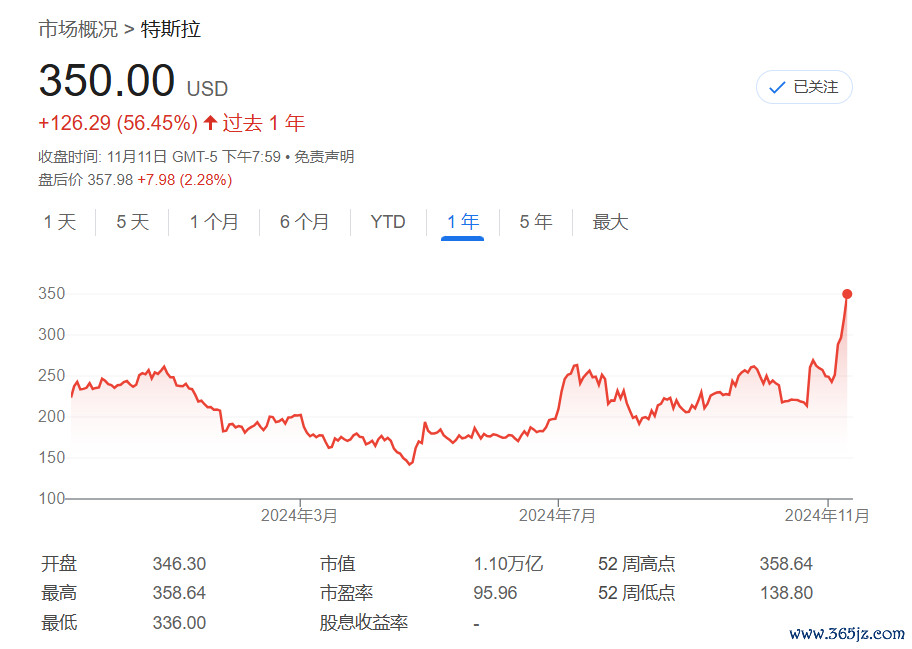Click the 免责声明 disclaimer link
Screen dimensions: 912x649
click(324, 157)
